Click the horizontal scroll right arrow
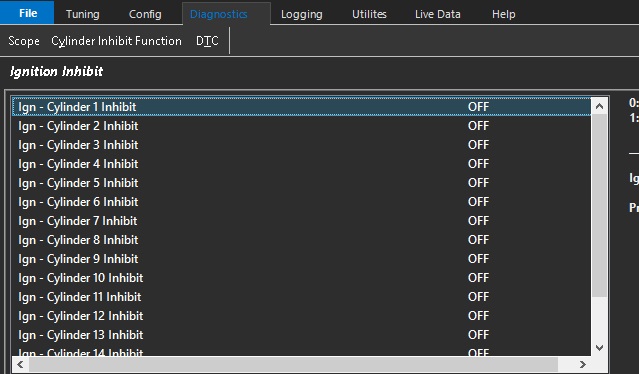 583,364
